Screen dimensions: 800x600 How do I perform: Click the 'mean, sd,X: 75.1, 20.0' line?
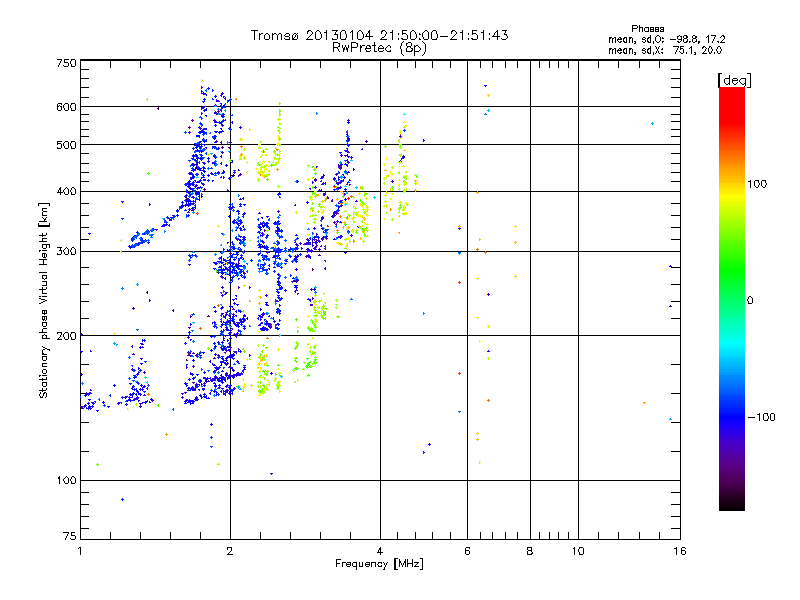click(x=665, y=50)
